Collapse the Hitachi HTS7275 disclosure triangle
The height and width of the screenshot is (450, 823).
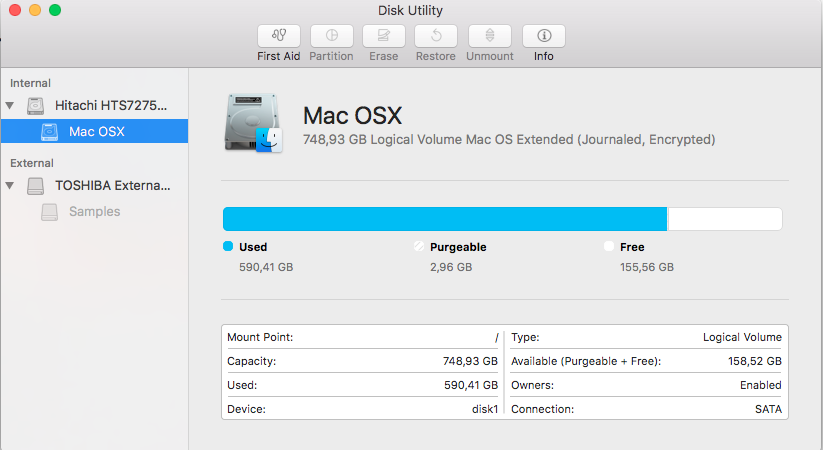pyautogui.click(x=9, y=106)
